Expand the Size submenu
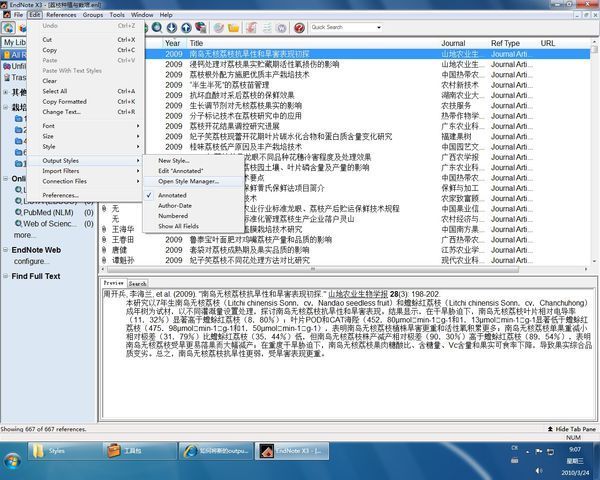Viewport: 600px width, 480px height. point(86,136)
